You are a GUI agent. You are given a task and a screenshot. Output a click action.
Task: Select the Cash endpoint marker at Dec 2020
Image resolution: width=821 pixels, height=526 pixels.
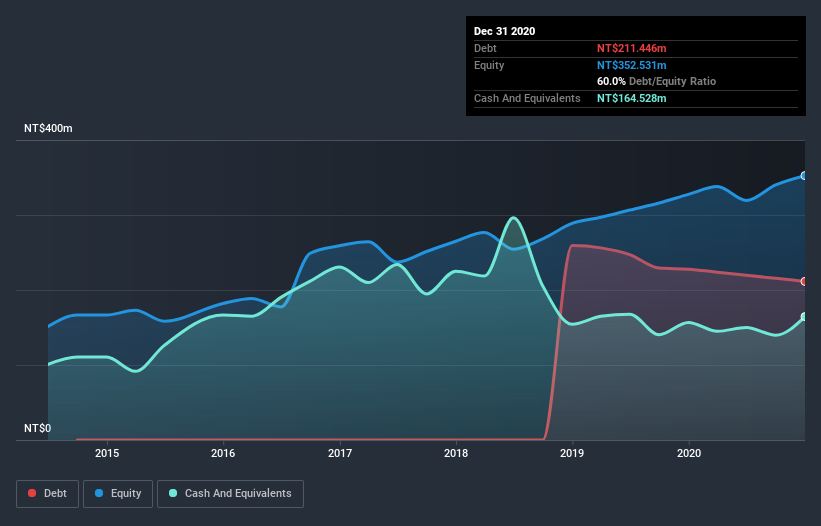804,317
